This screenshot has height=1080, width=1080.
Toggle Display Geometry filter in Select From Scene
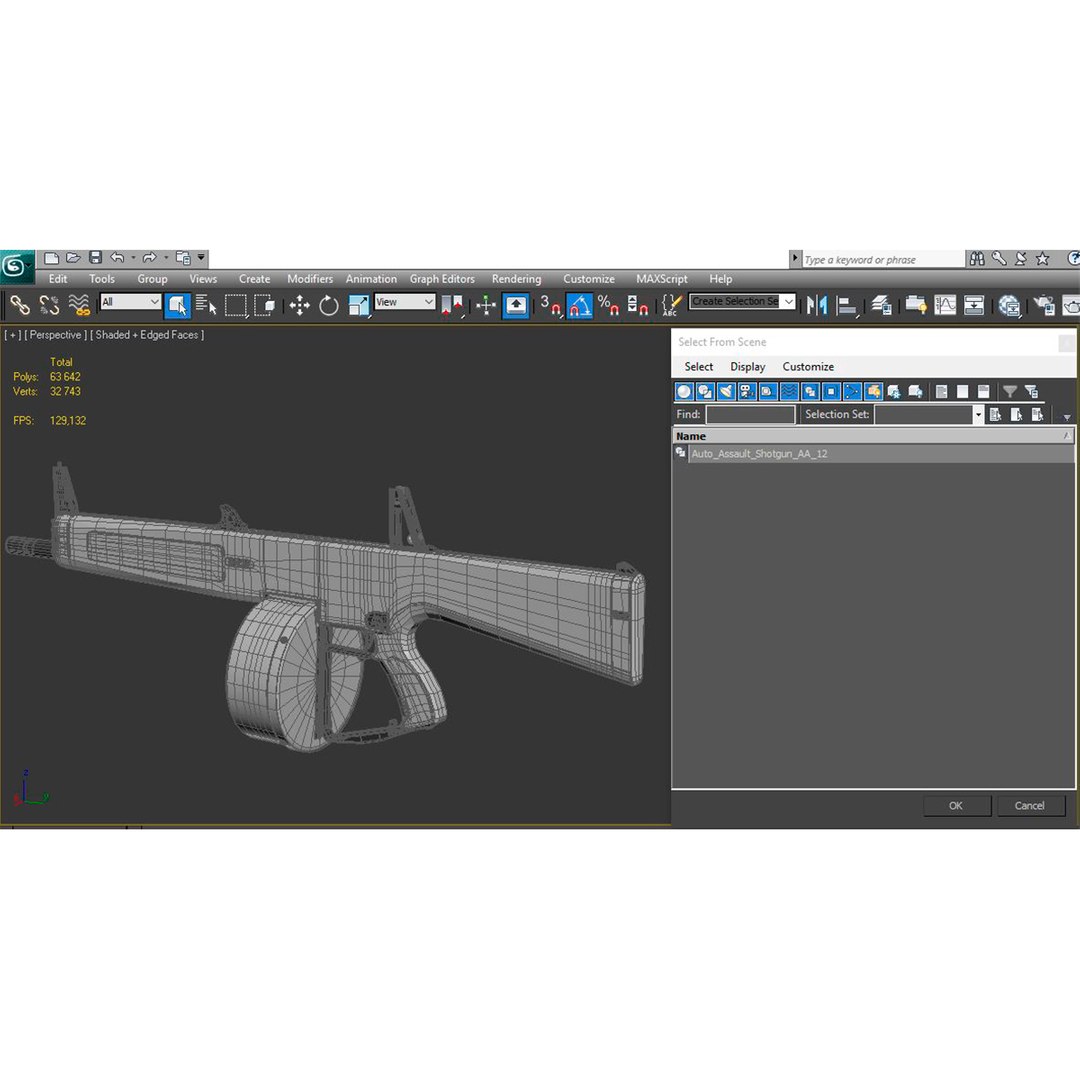[x=684, y=392]
